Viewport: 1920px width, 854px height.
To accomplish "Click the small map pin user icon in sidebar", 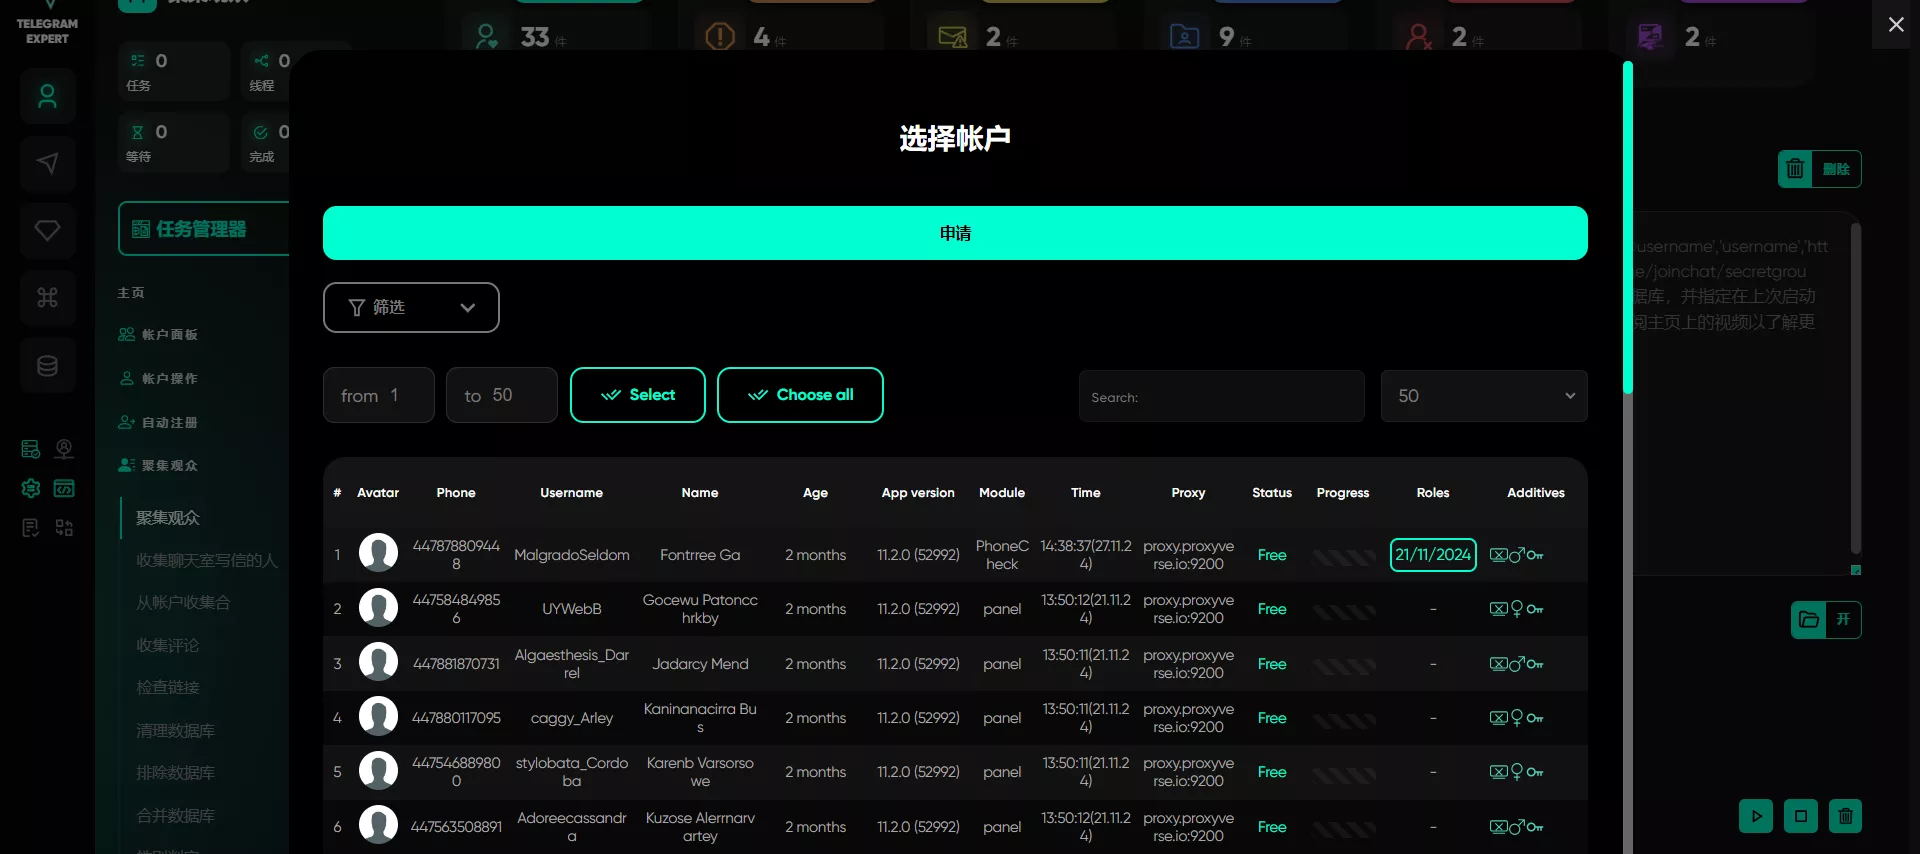I will tap(64, 449).
